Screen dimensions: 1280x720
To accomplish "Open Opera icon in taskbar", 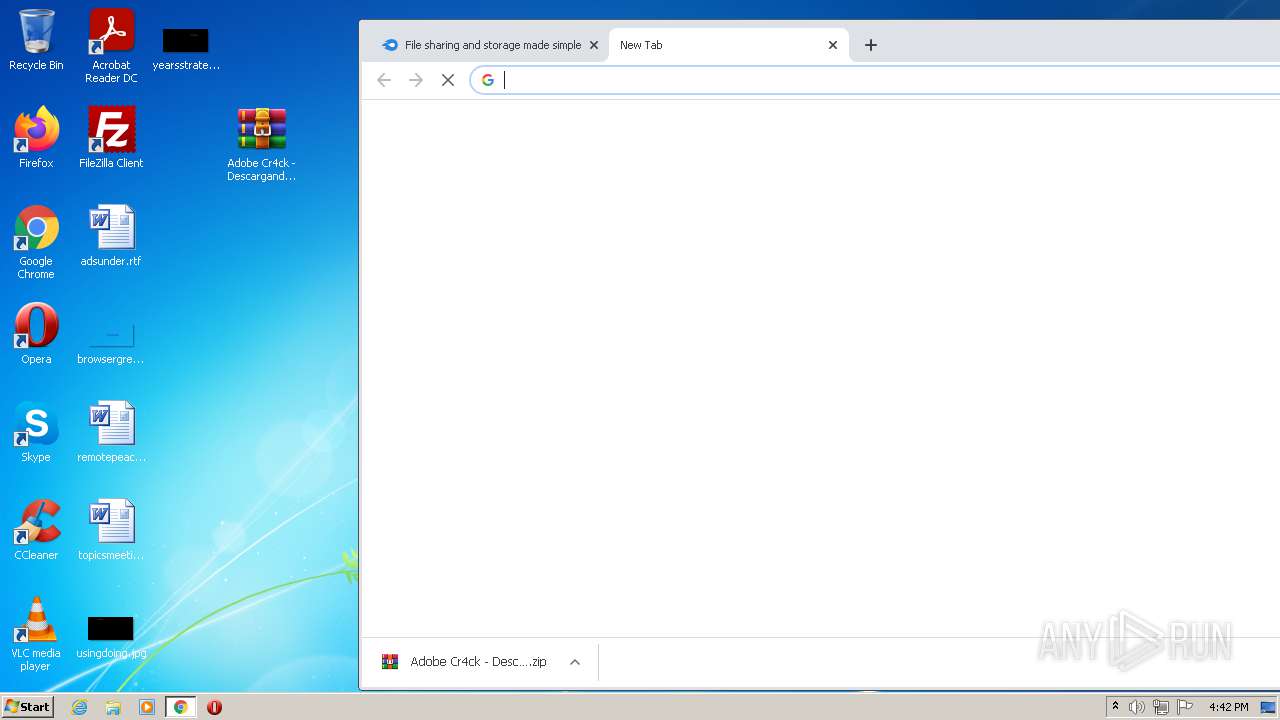I will [x=214, y=707].
